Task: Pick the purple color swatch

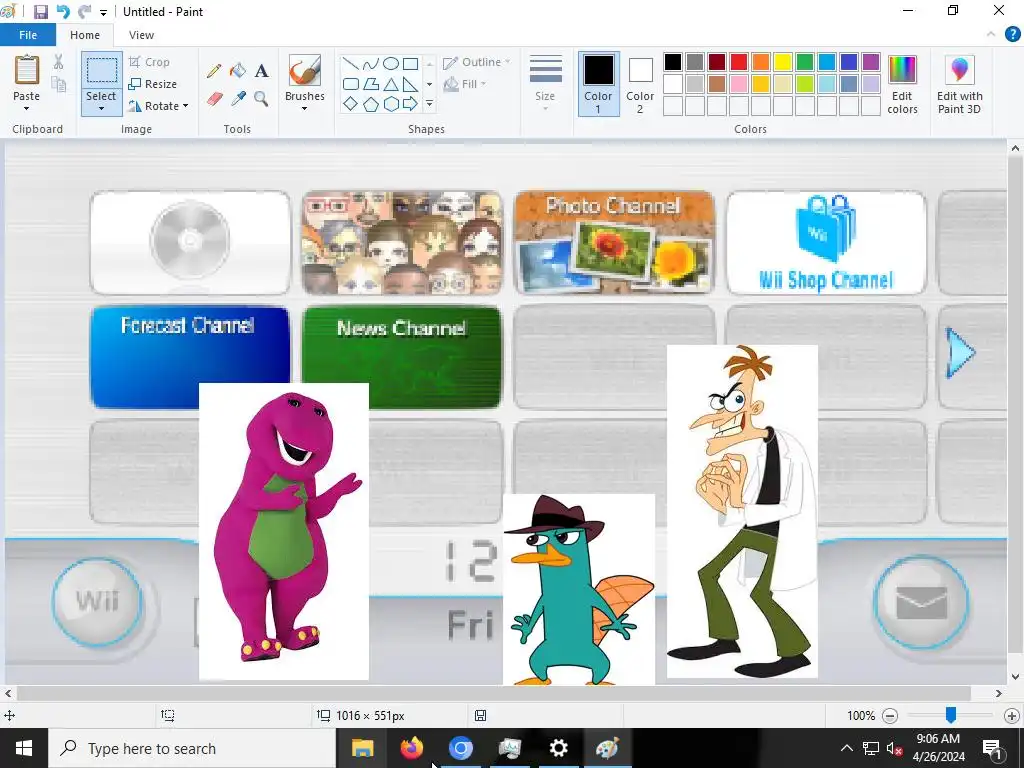Action: pos(871,62)
